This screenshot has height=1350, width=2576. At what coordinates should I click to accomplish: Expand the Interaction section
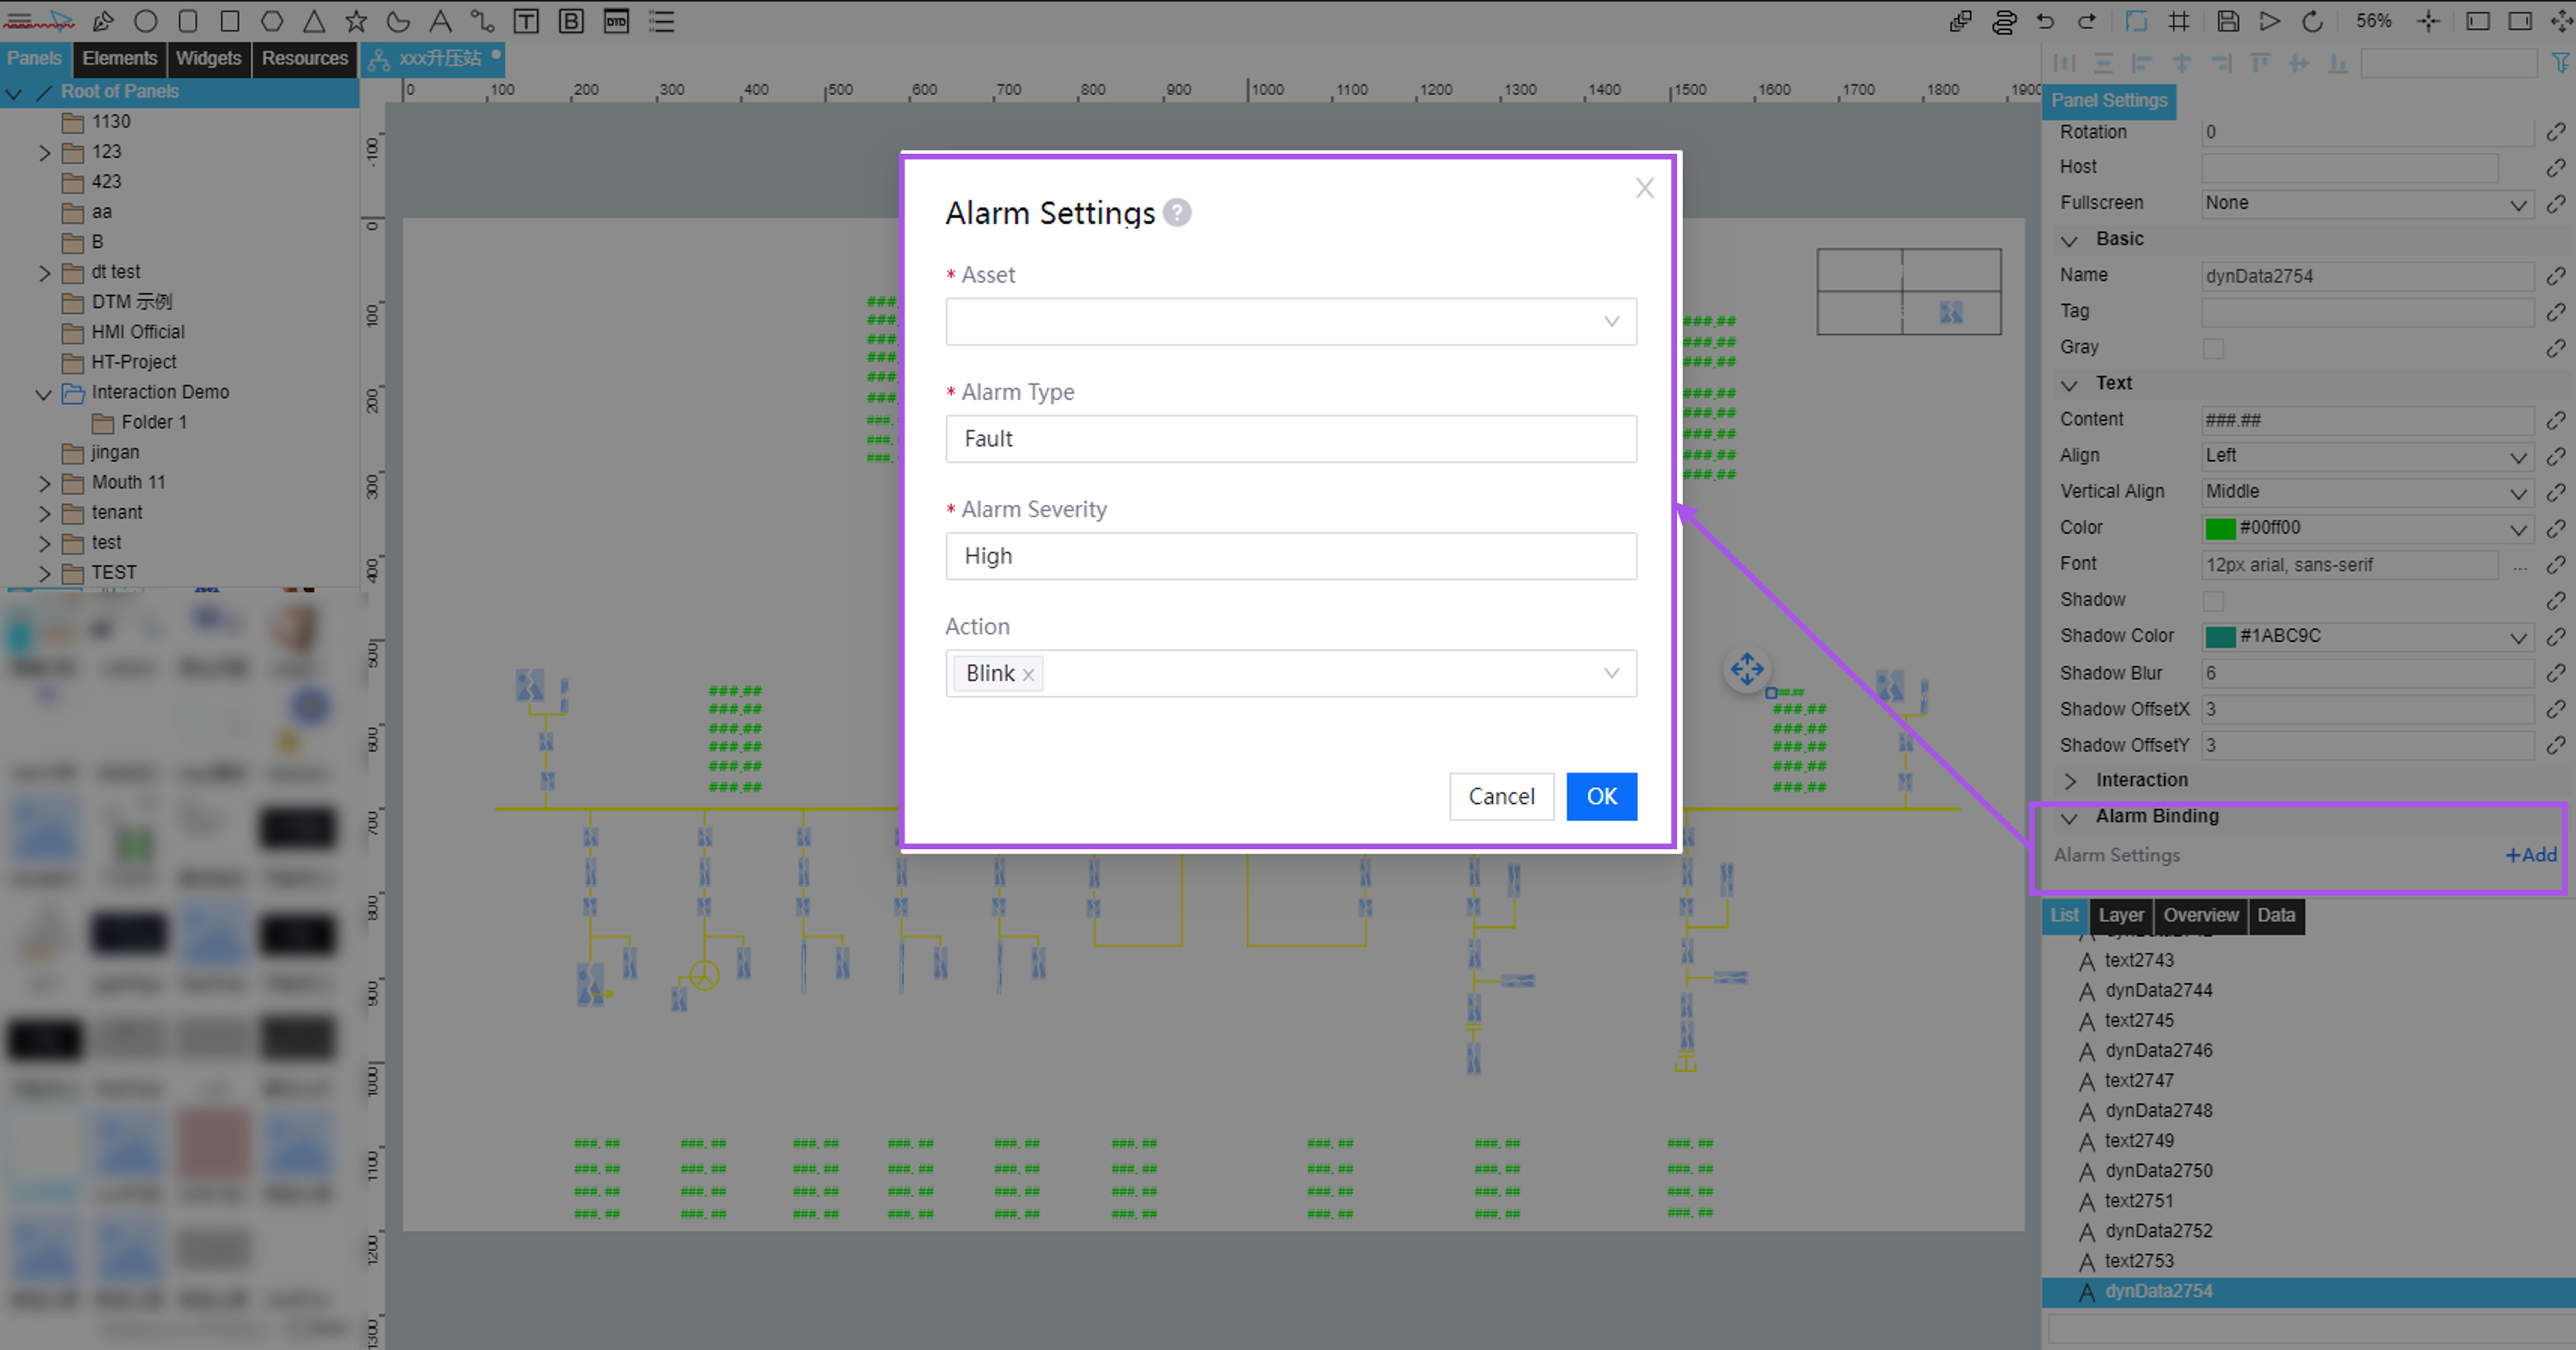(x=2071, y=781)
